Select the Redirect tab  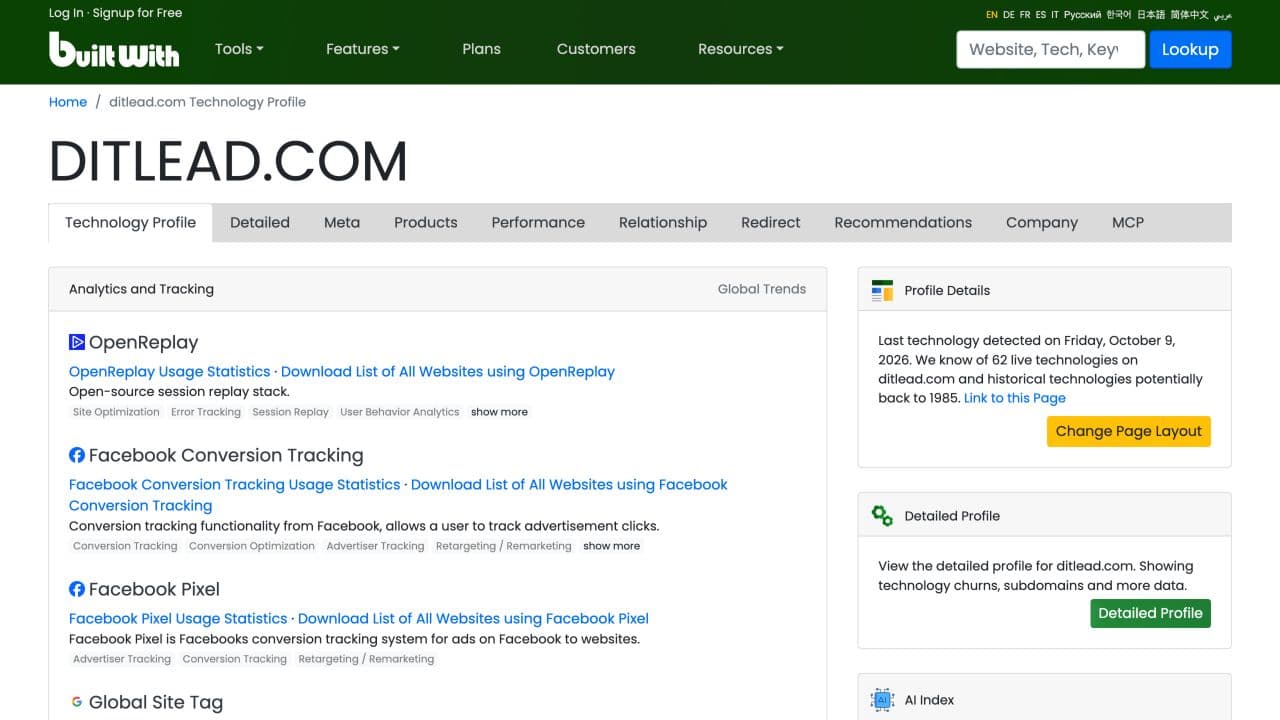771,223
